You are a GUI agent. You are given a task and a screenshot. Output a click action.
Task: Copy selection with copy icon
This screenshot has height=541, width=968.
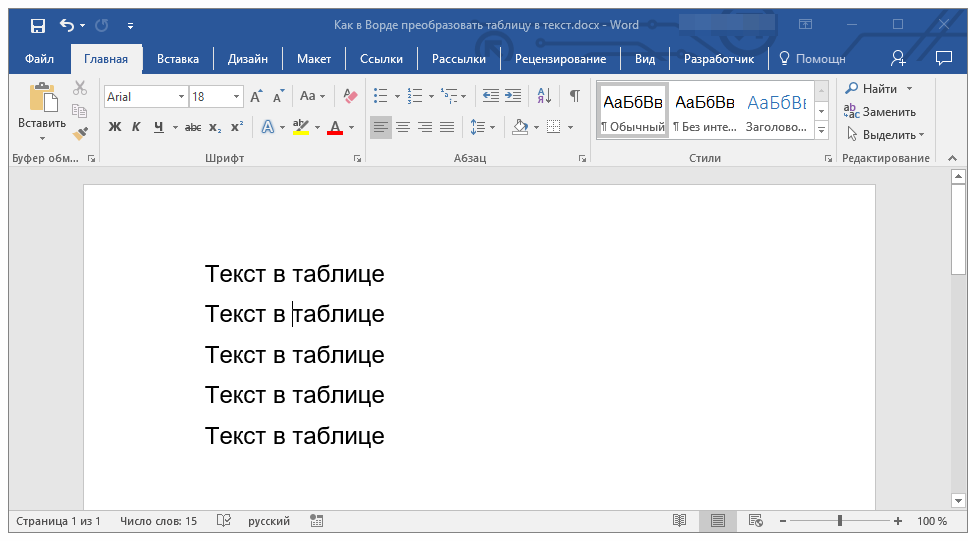coord(80,111)
